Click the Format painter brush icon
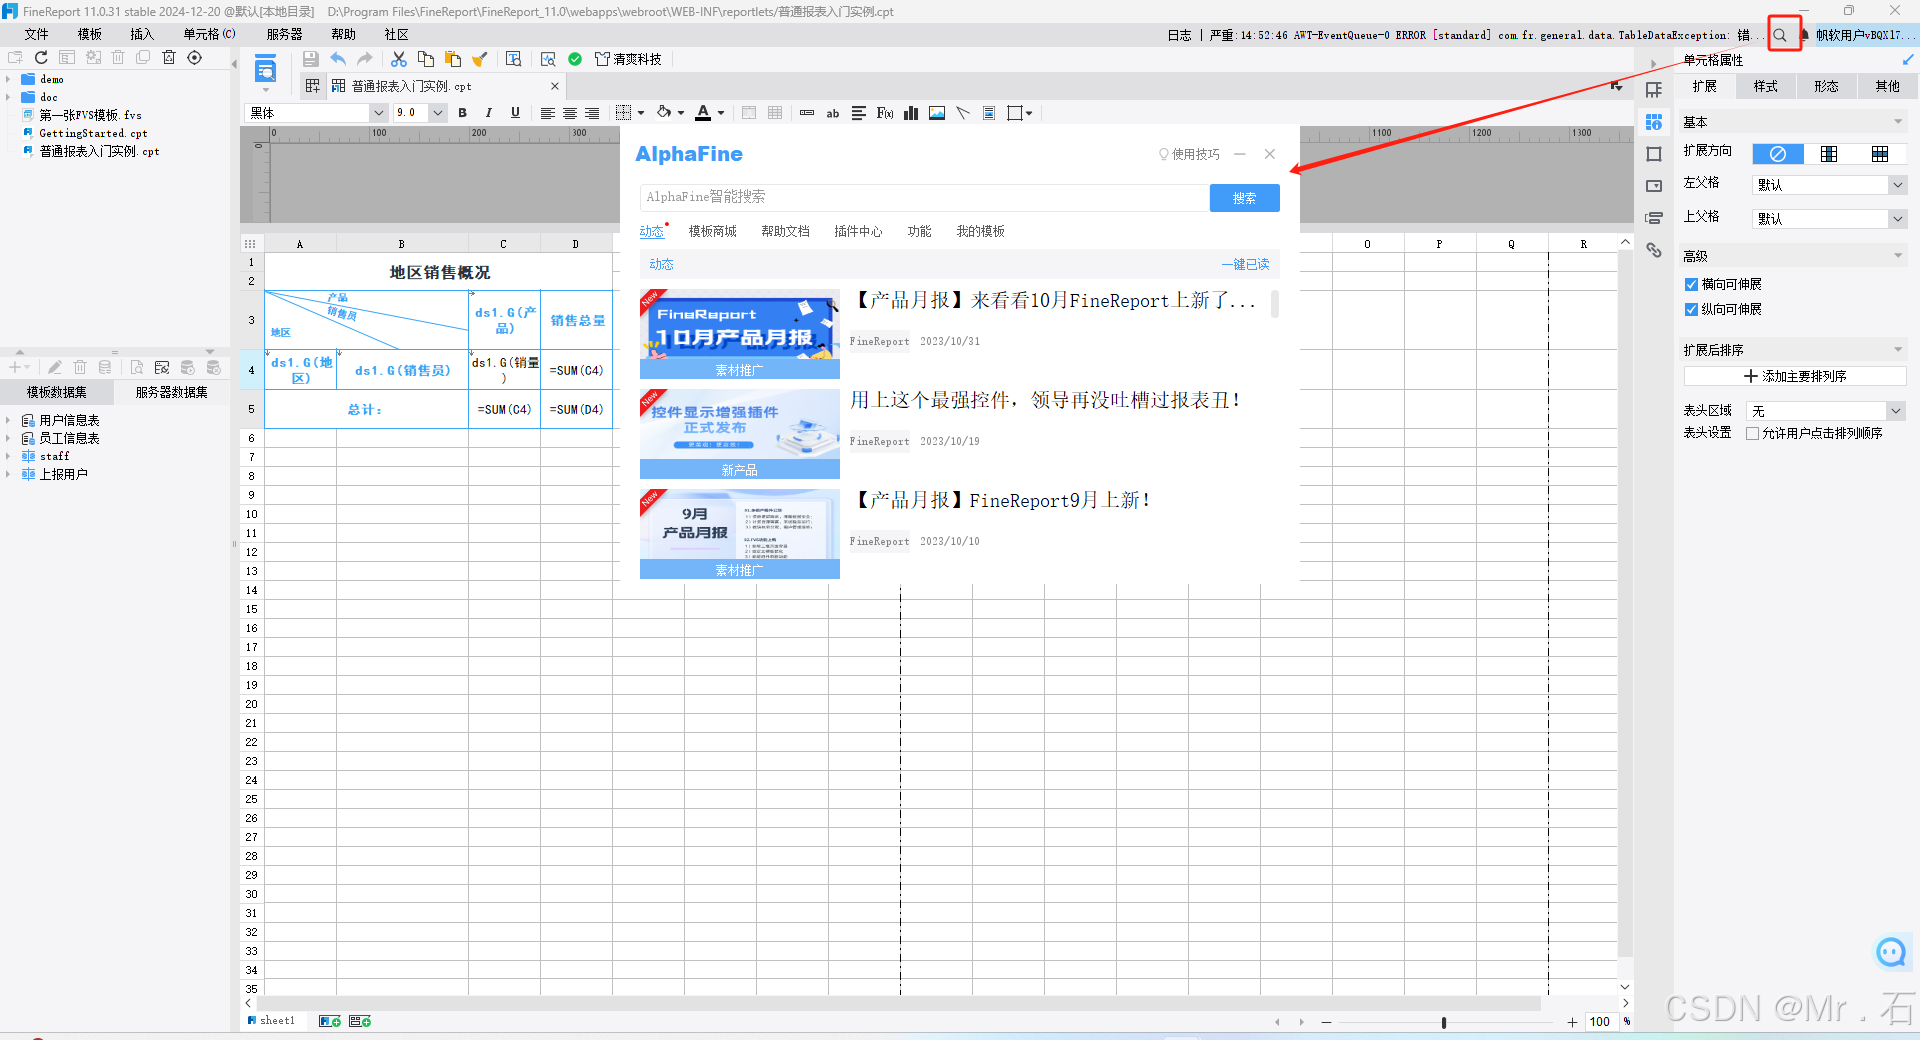Viewport: 1920px width, 1040px height. [479, 59]
